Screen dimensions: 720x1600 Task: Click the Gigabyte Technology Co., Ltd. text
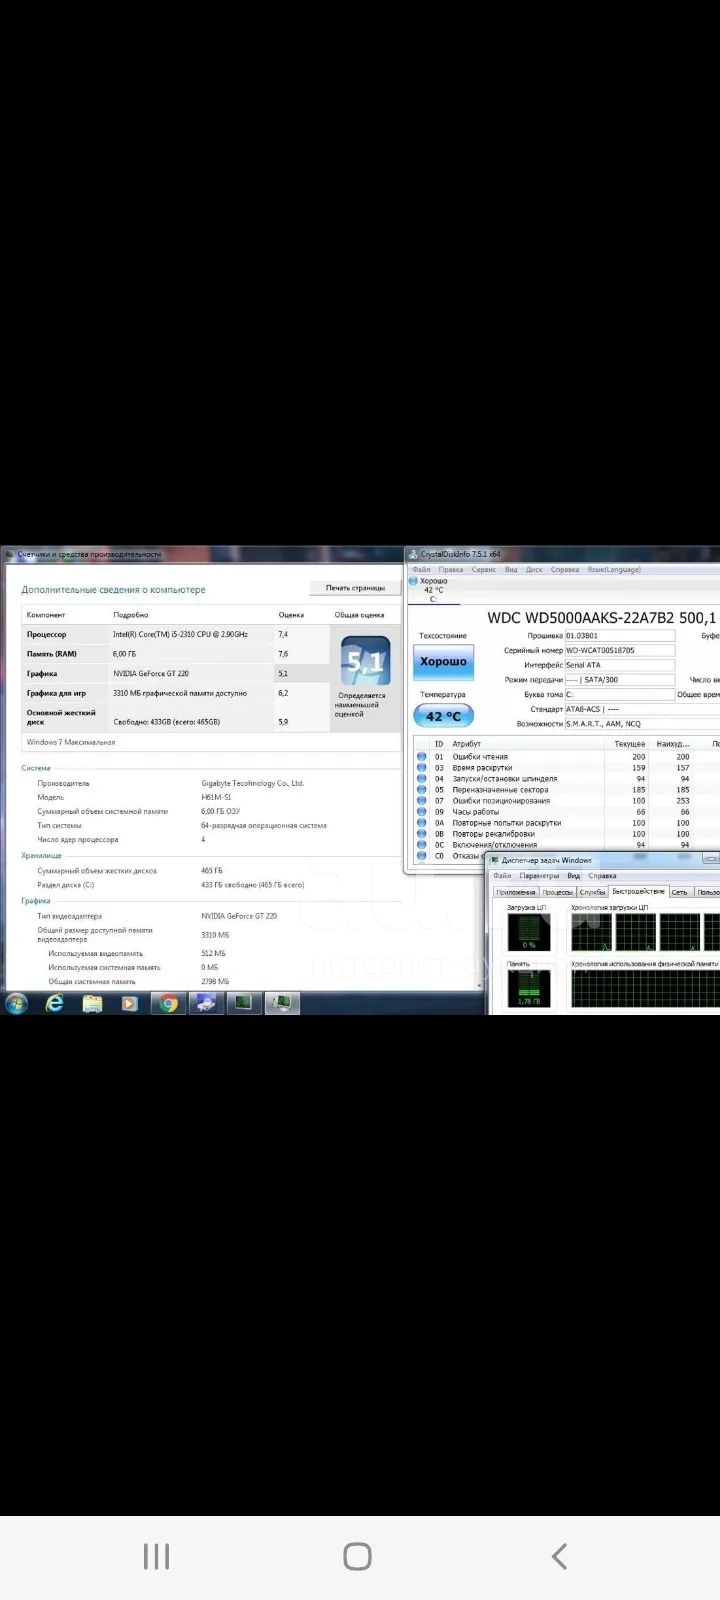click(x=253, y=784)
